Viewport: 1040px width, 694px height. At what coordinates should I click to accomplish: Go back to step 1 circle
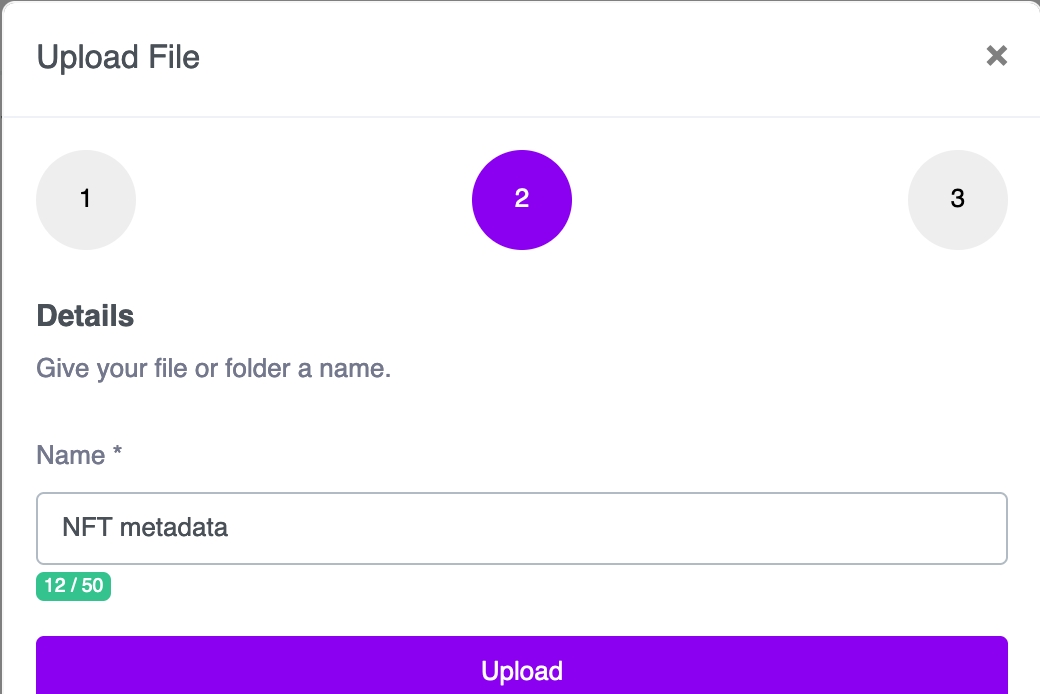(86, 200)
